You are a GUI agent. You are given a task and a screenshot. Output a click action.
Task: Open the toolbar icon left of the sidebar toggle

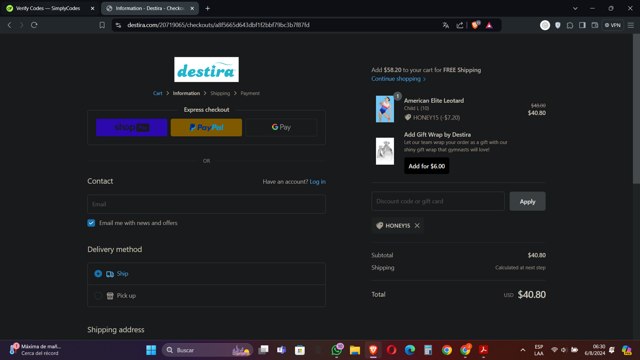(x=570, y=25)
